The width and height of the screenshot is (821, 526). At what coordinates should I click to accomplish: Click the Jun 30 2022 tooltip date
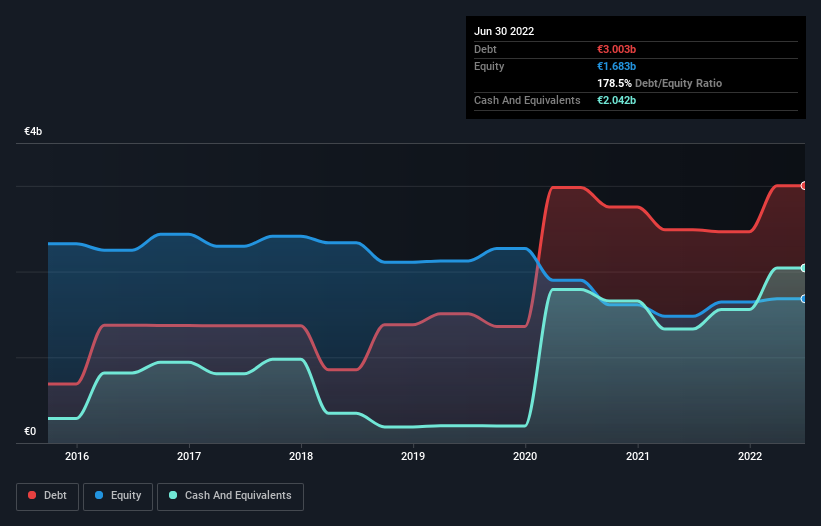[x=504, y=31]
